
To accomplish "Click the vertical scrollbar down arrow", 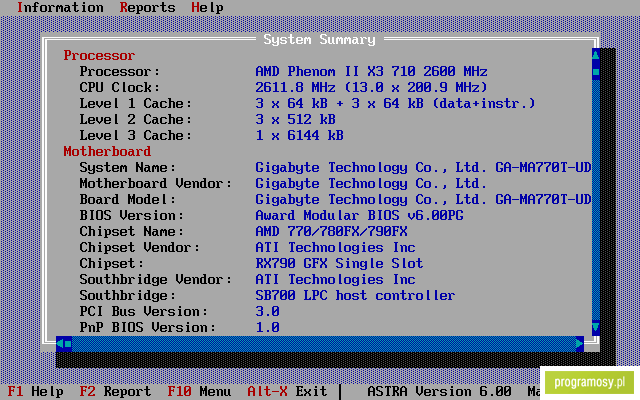I will pos(596,327).
